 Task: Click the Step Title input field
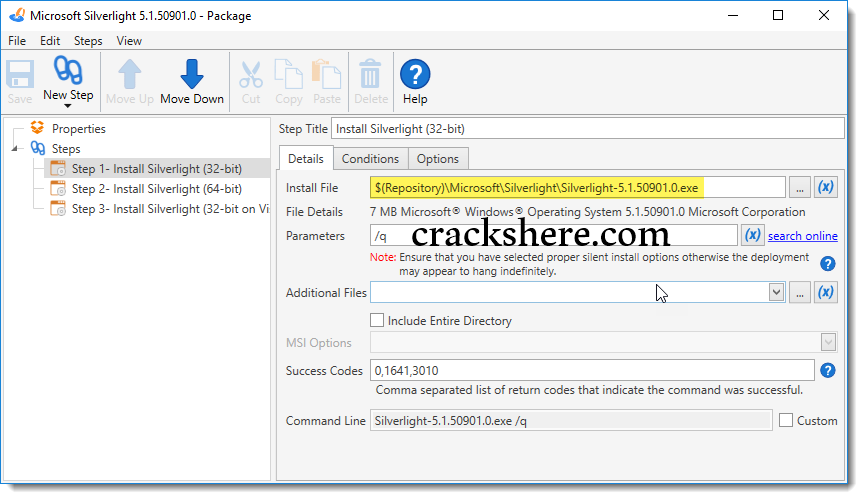pos(587,129)
